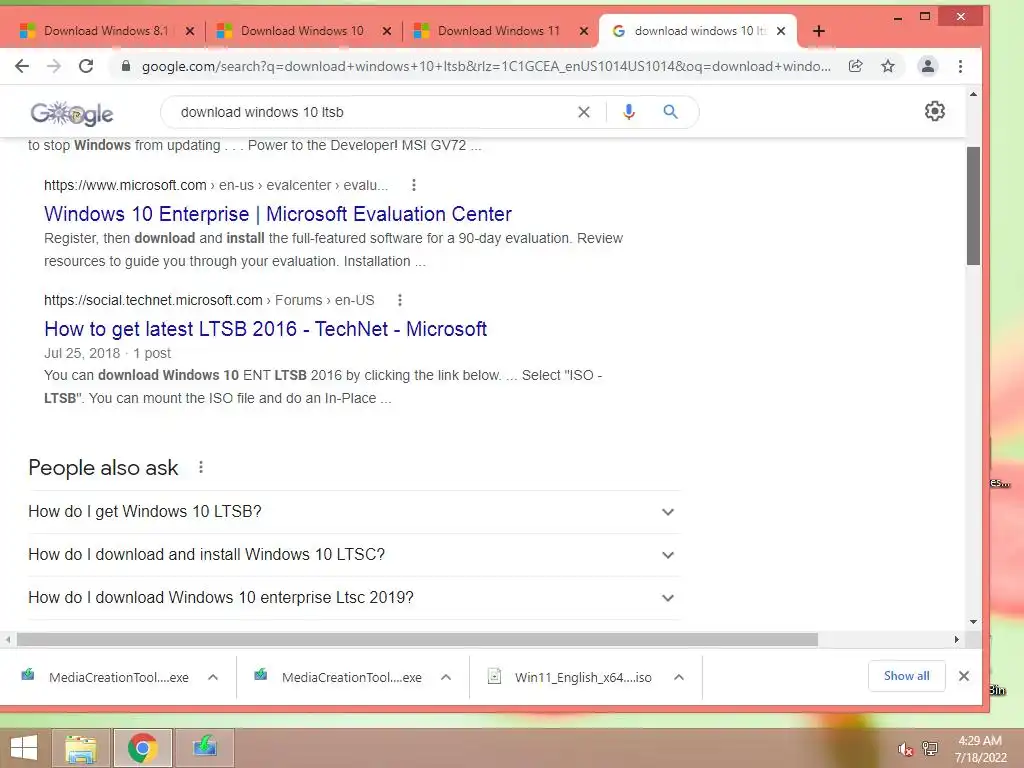Click horizontal scrollbar right arrow
1024x768 pixels.
(x=957, y=639)
